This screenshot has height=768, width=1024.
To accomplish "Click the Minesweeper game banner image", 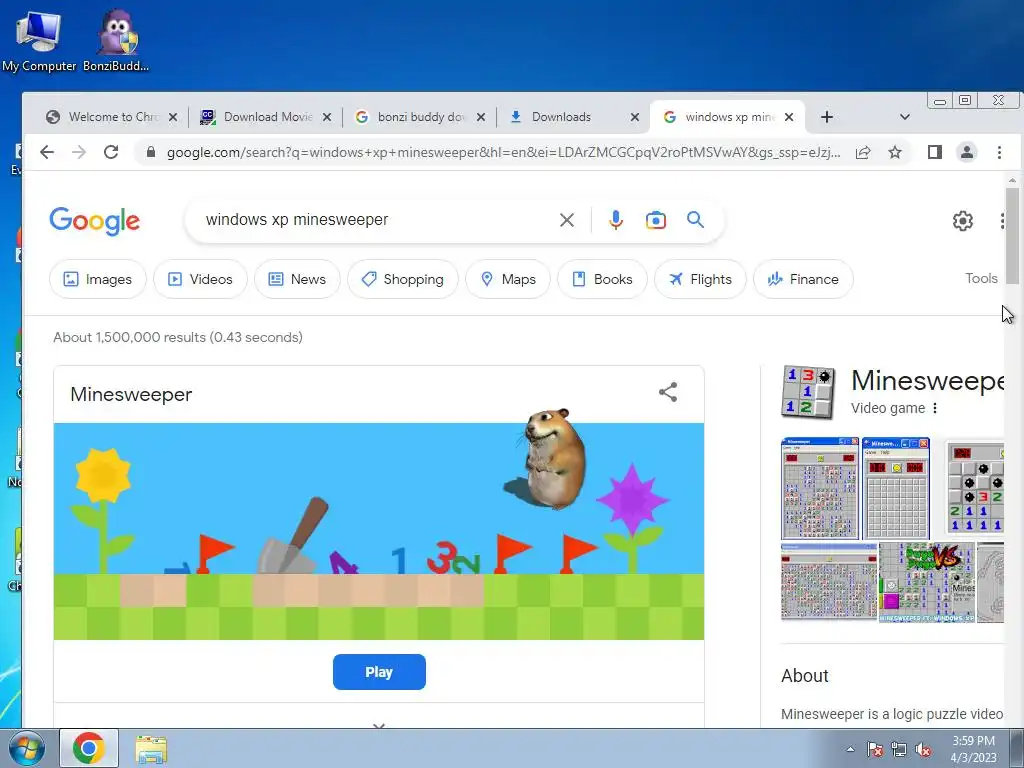I will click(x=379, y=531).
